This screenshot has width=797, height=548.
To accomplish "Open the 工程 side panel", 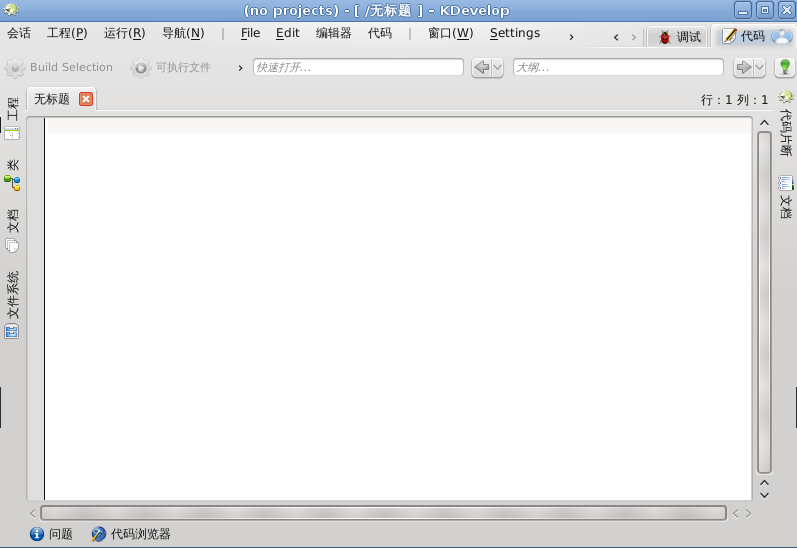I will coord(12,117).
